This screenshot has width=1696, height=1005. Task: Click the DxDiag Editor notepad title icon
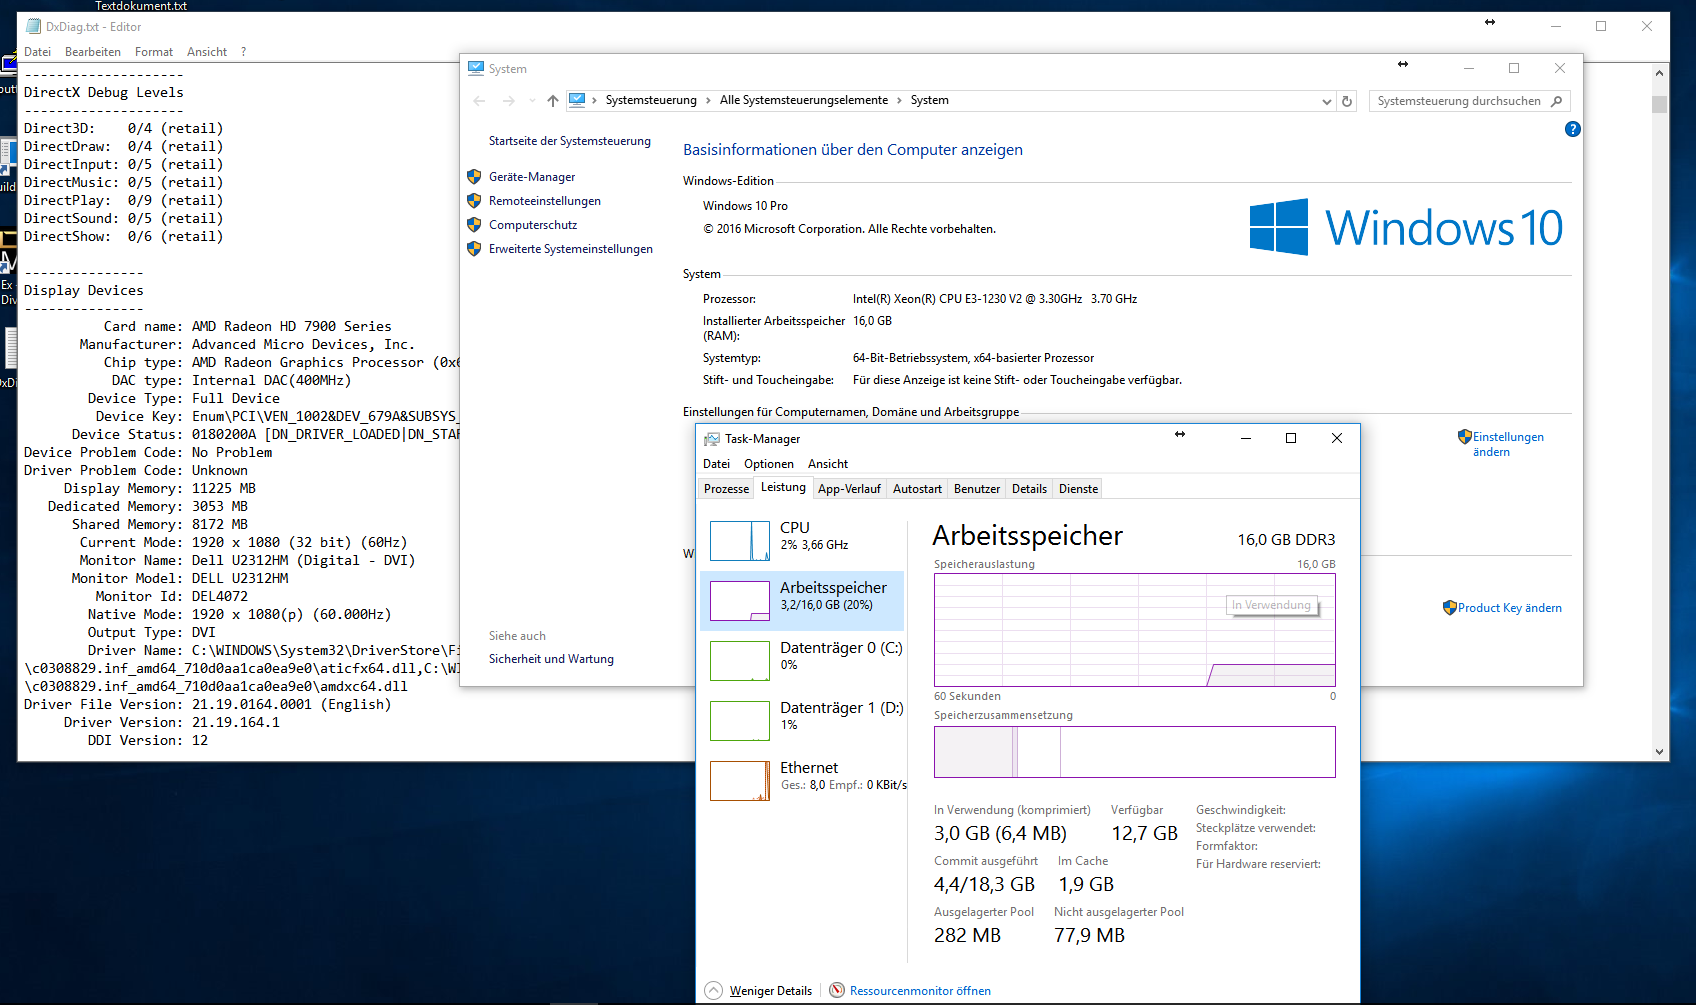34,27
